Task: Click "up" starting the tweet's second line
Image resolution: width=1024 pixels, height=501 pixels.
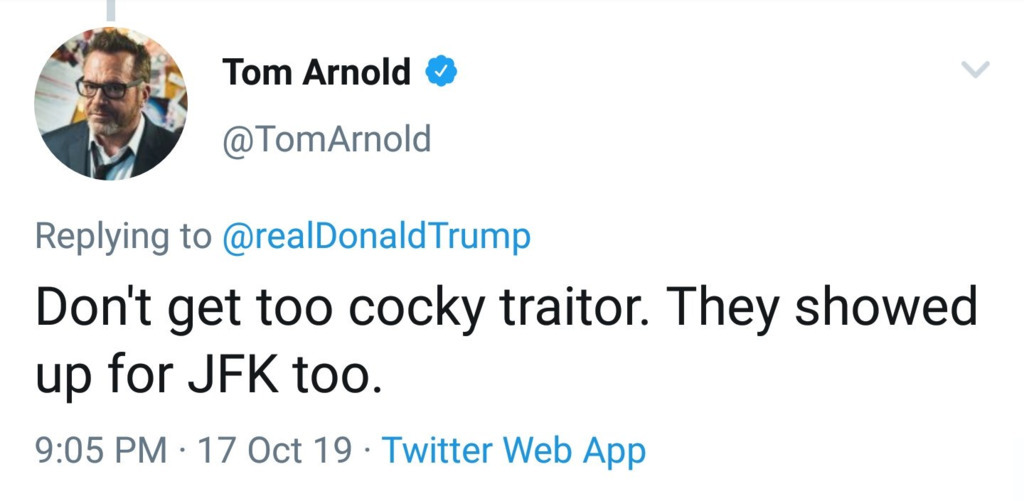Action: [x=62, y=375]
